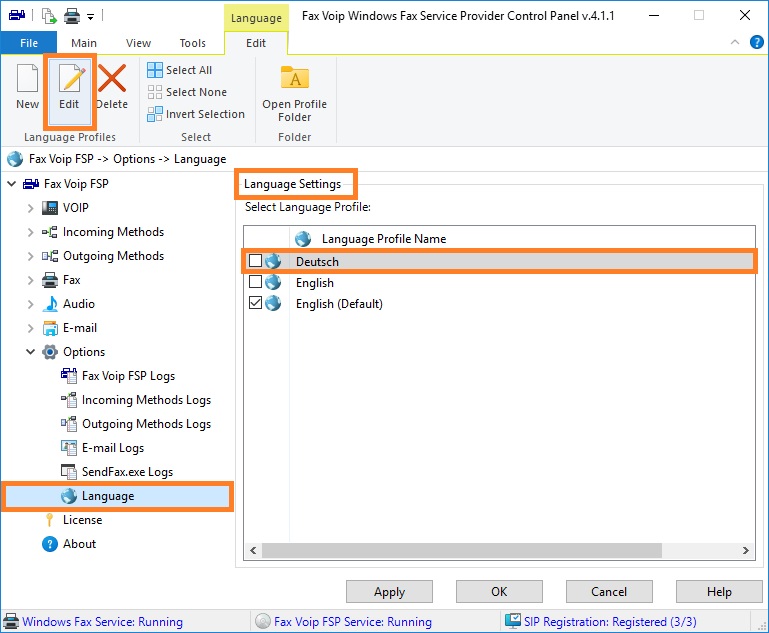769x633 pixels.
Task: Check the English profile checkbox
Action: [256, 281]
